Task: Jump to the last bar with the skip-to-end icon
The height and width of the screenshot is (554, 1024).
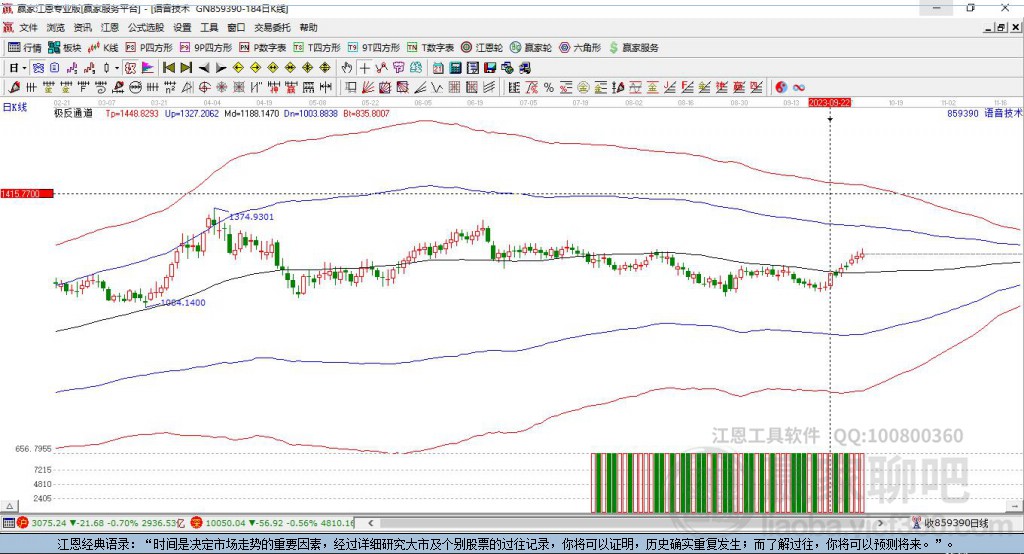Action: 186,68
